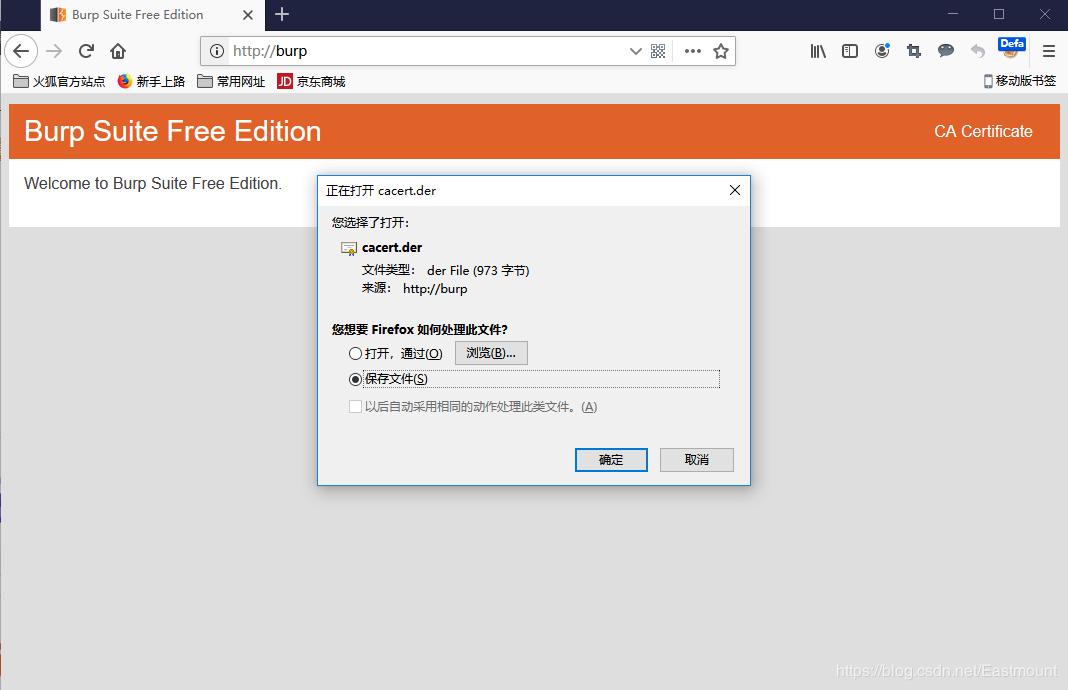Click the source http://burp text in dialog

[435, 289]
